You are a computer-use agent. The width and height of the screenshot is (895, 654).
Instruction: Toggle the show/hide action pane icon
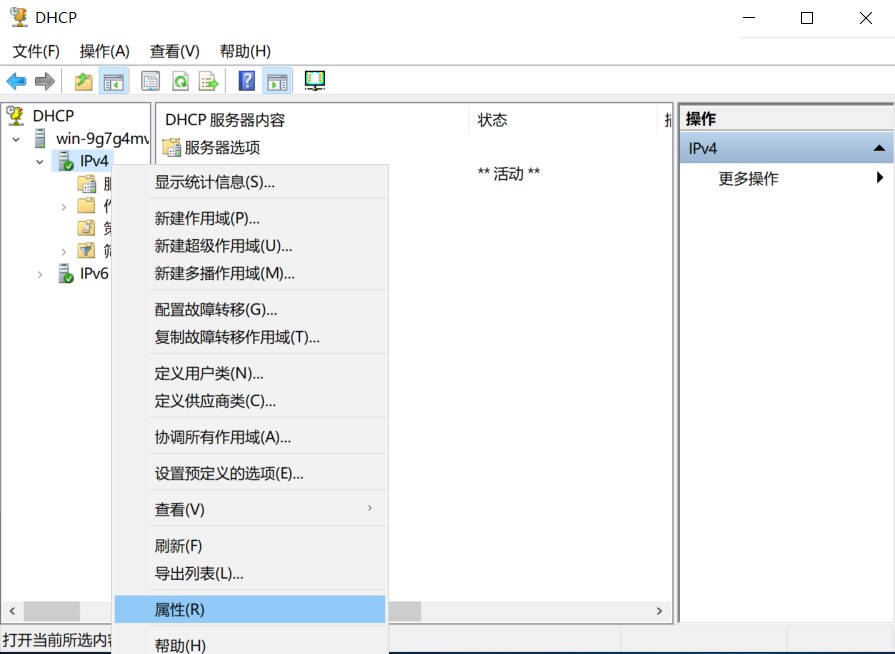click(x=277, y=81)
